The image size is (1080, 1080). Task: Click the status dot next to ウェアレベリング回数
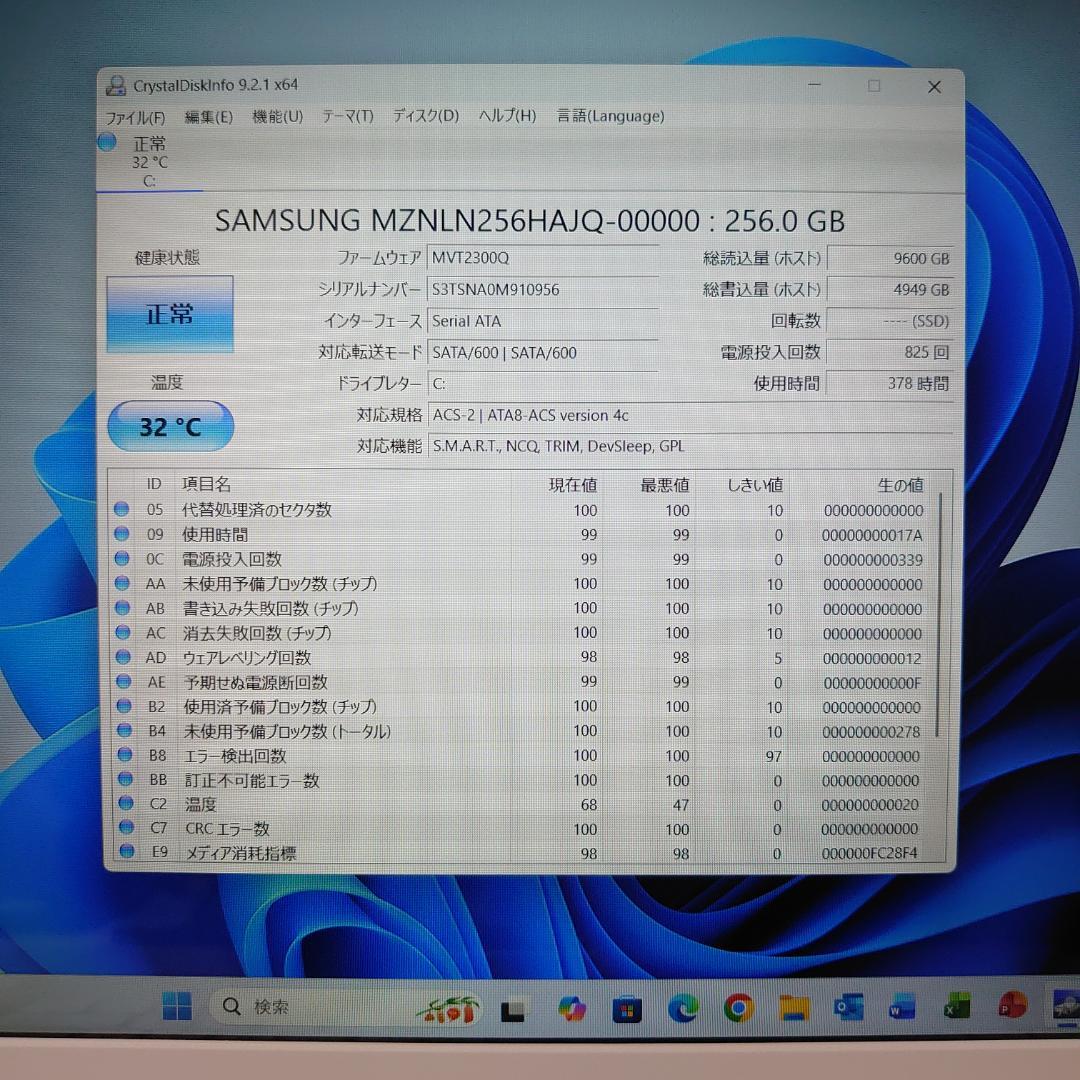coord(121,656)
